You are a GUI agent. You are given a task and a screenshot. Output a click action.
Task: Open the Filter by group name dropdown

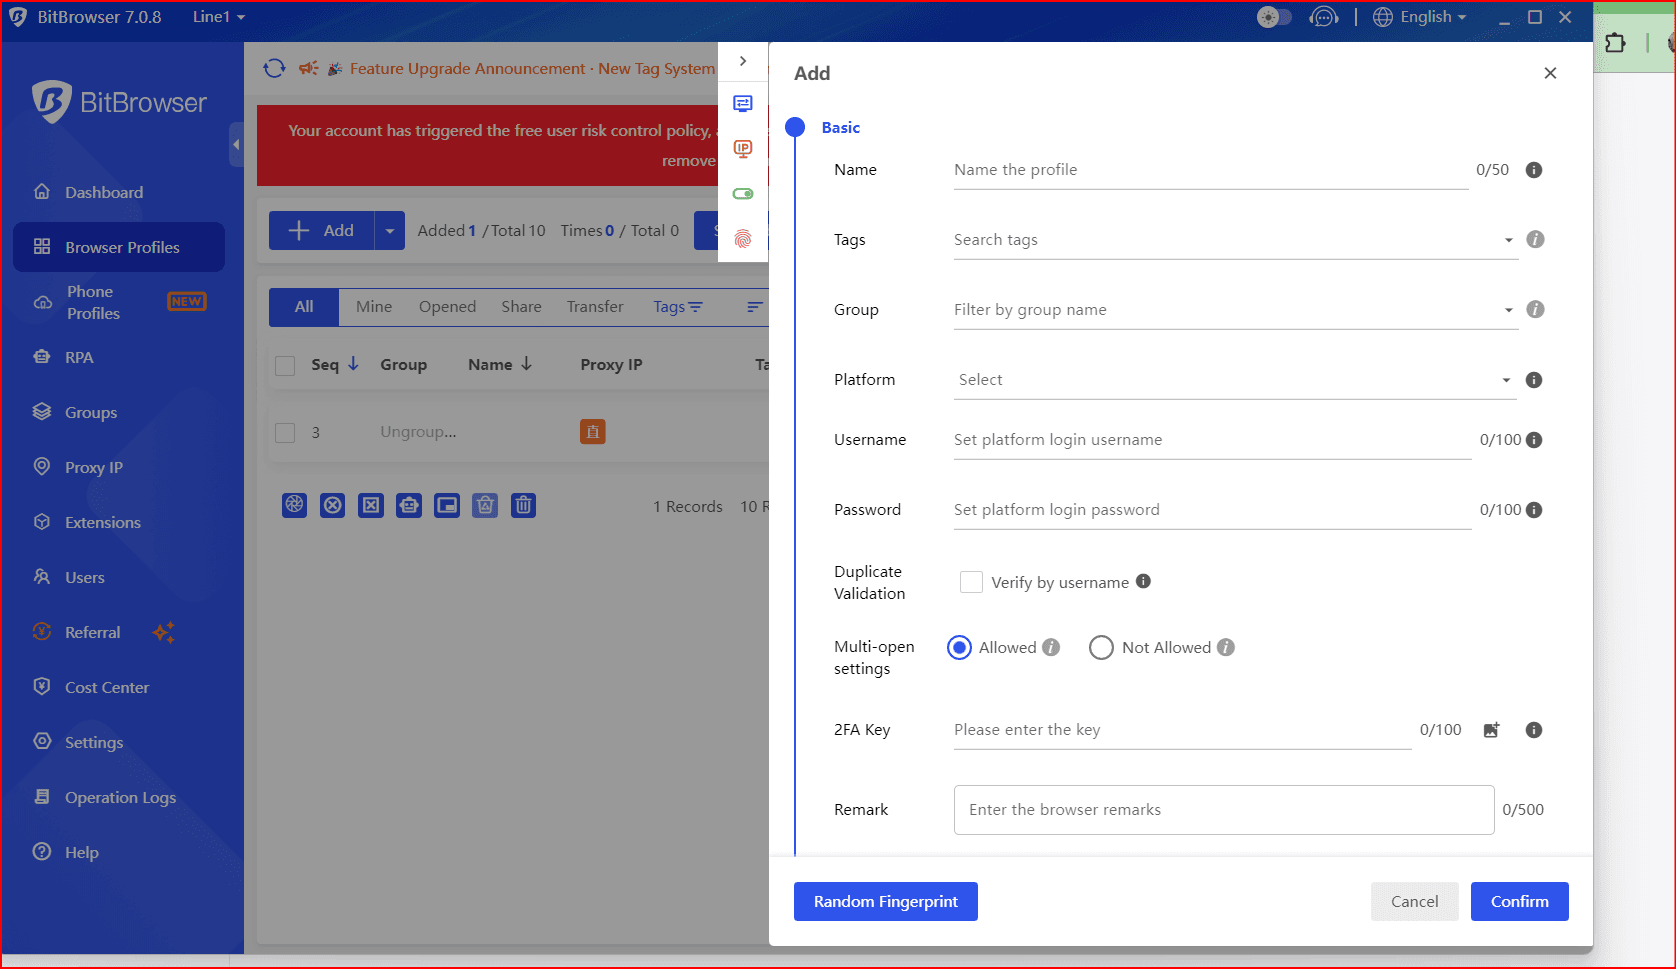pyautogui.click(x=1234, y=310)
